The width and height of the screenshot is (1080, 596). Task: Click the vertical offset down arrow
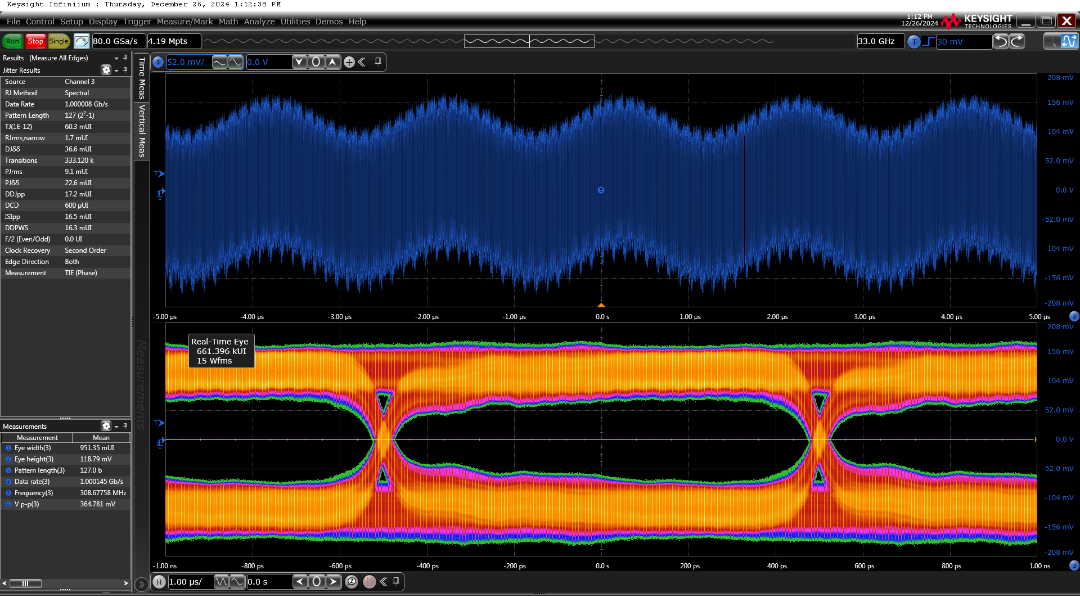299,62
